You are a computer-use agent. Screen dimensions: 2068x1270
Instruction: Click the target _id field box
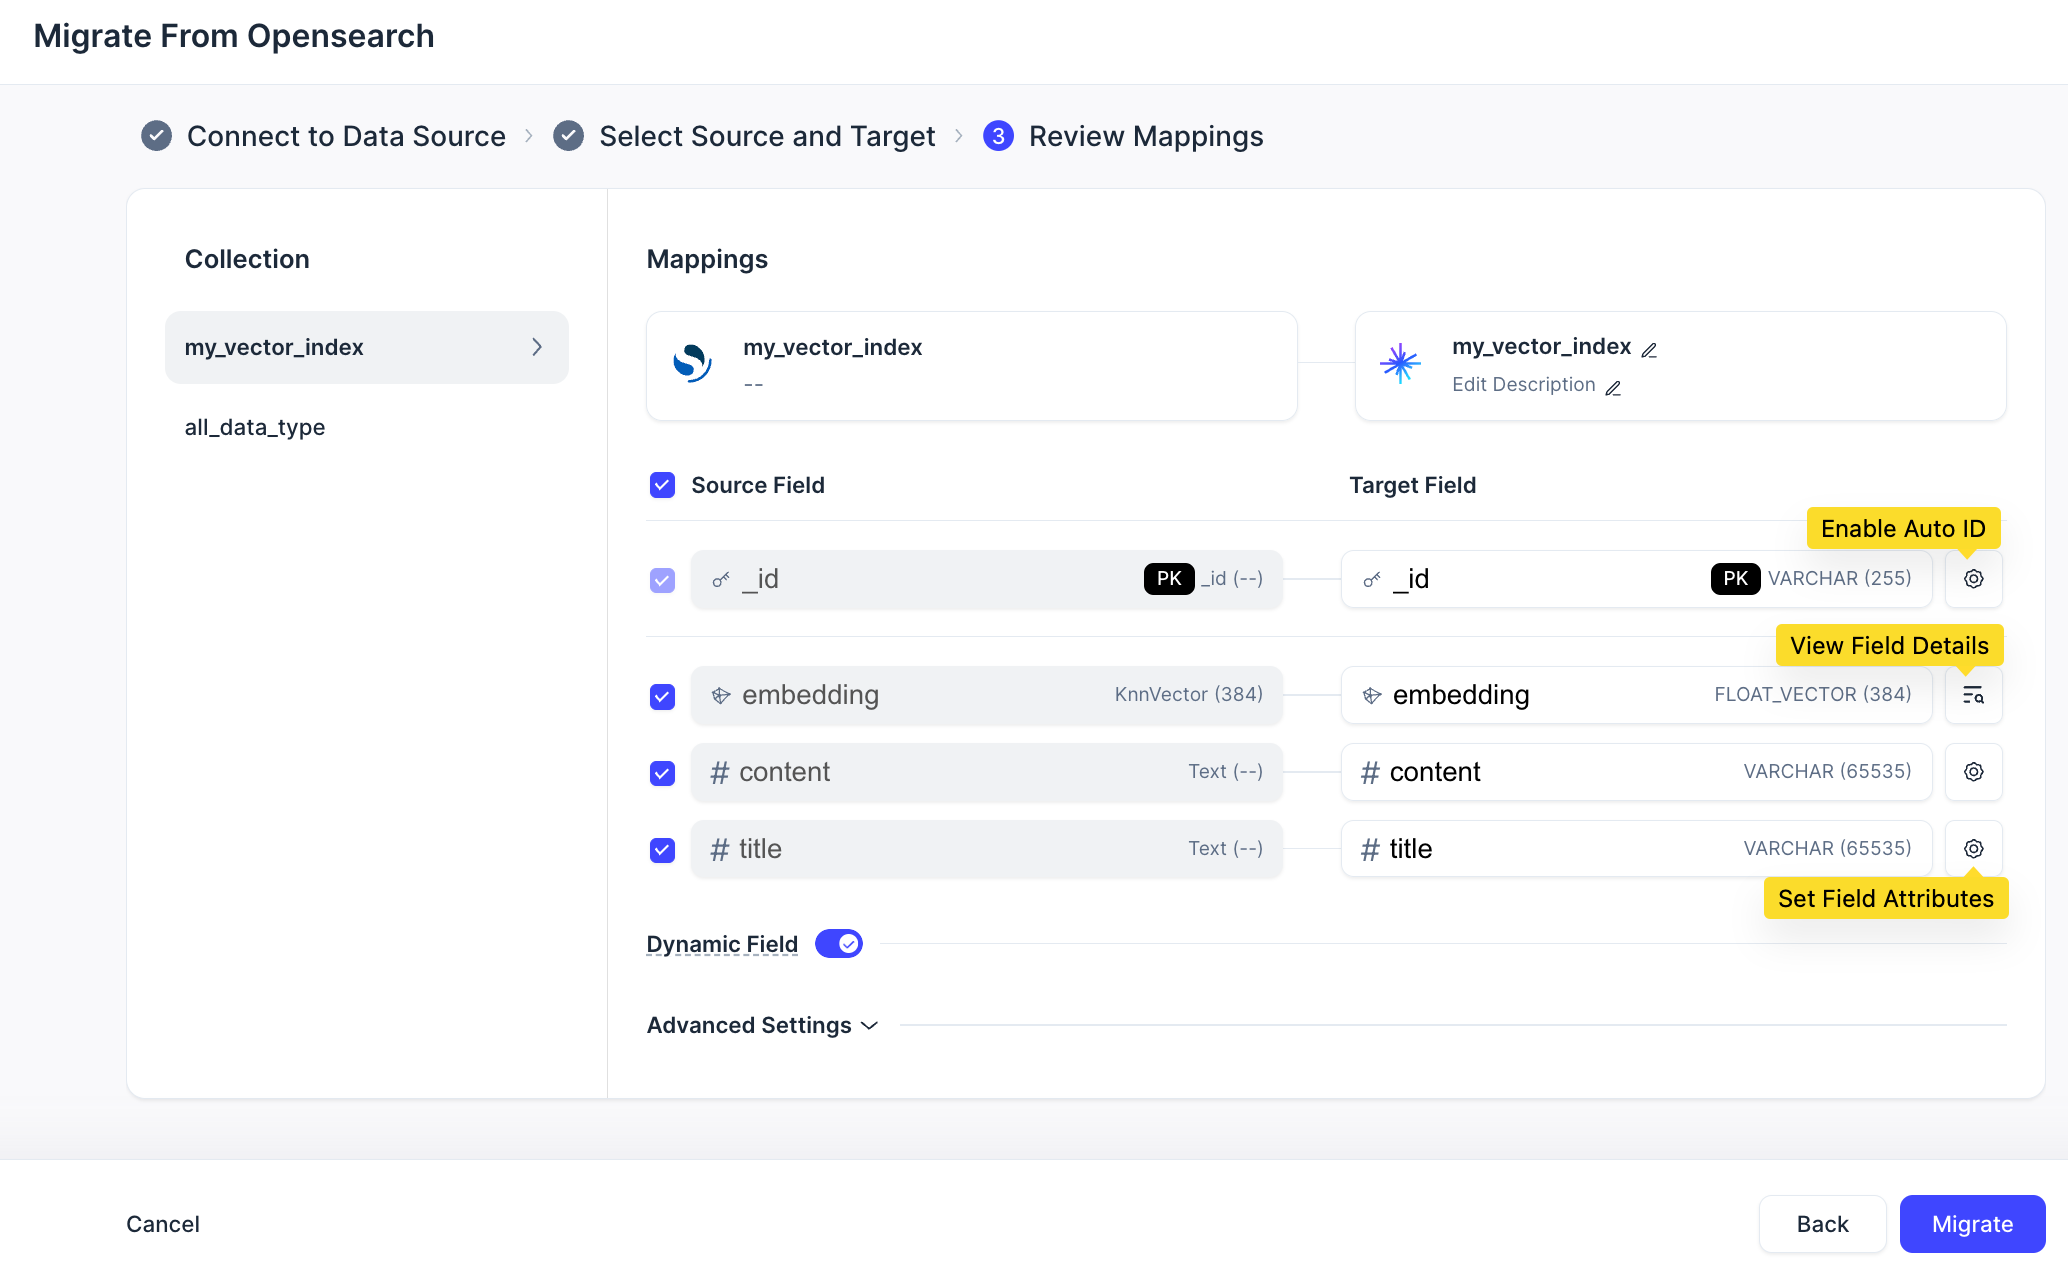(x=1636, y=579)
